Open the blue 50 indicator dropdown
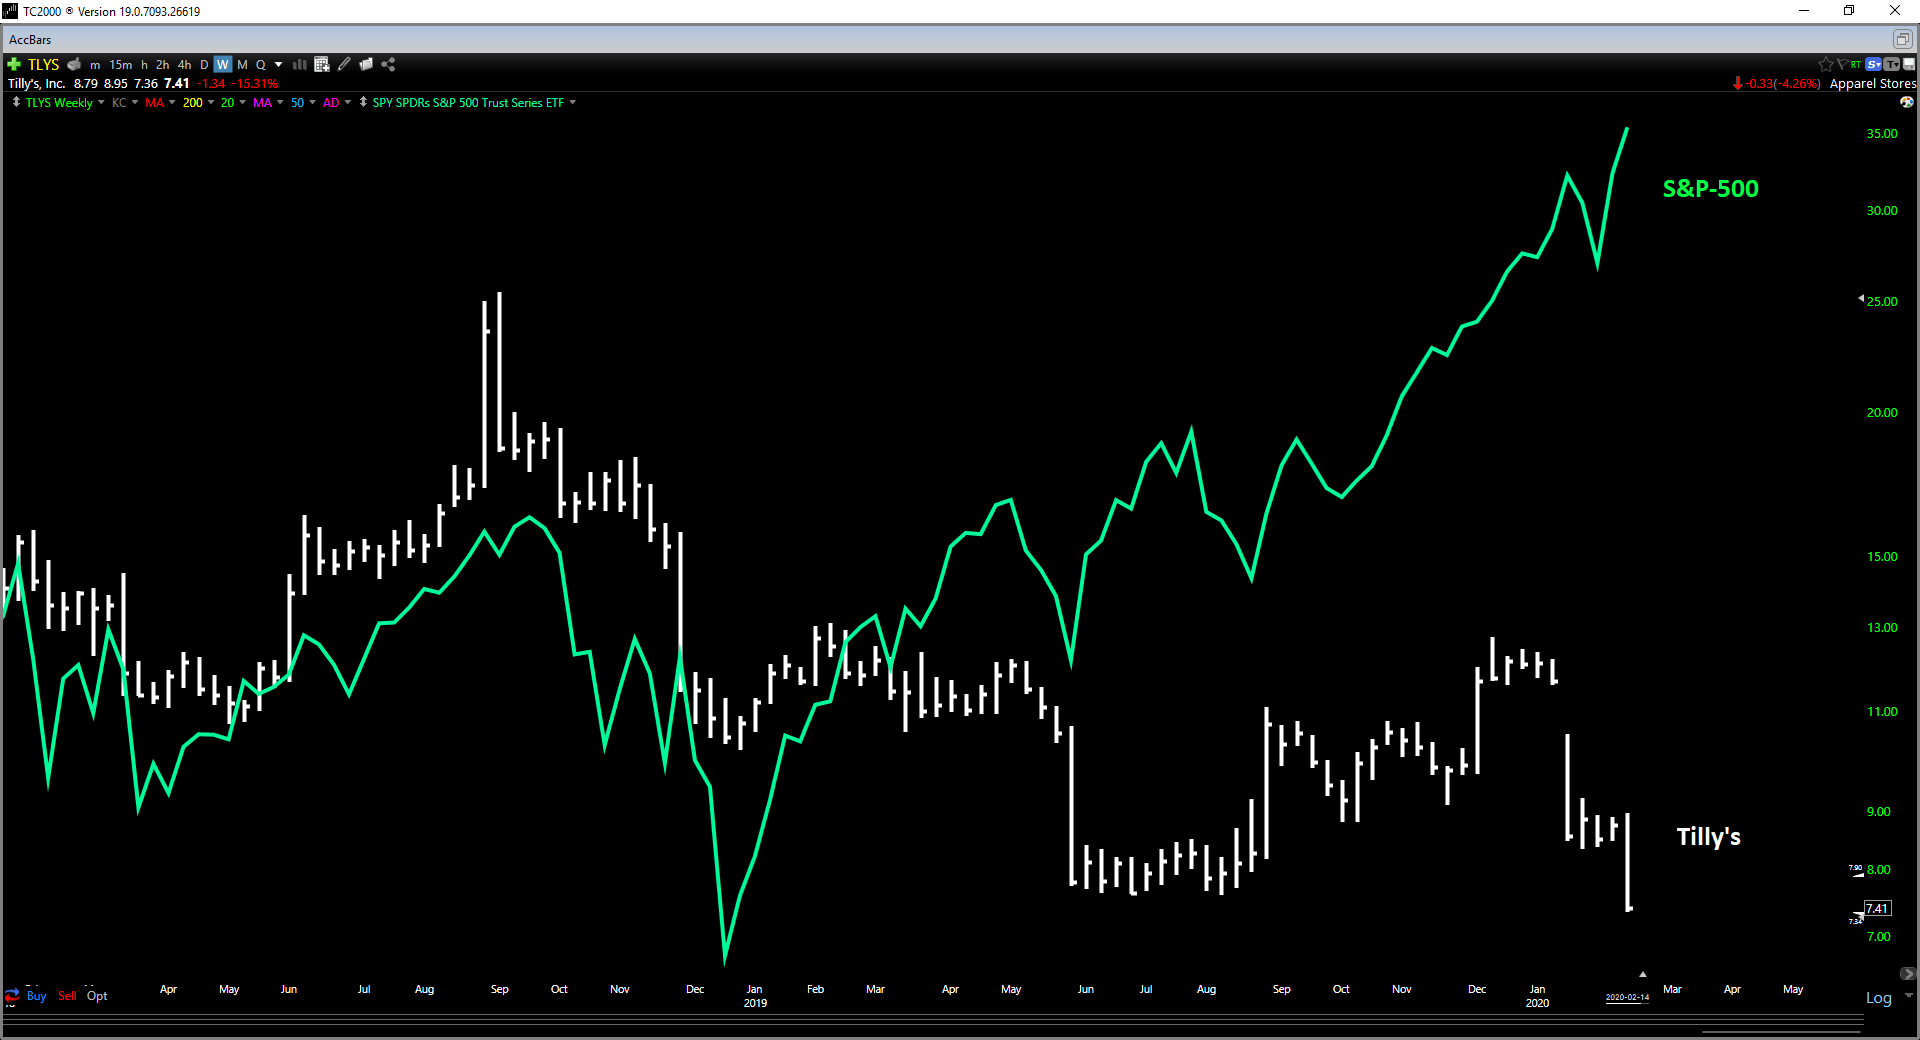Screen dimensions: 1920x1040 [x=312, y=102]
